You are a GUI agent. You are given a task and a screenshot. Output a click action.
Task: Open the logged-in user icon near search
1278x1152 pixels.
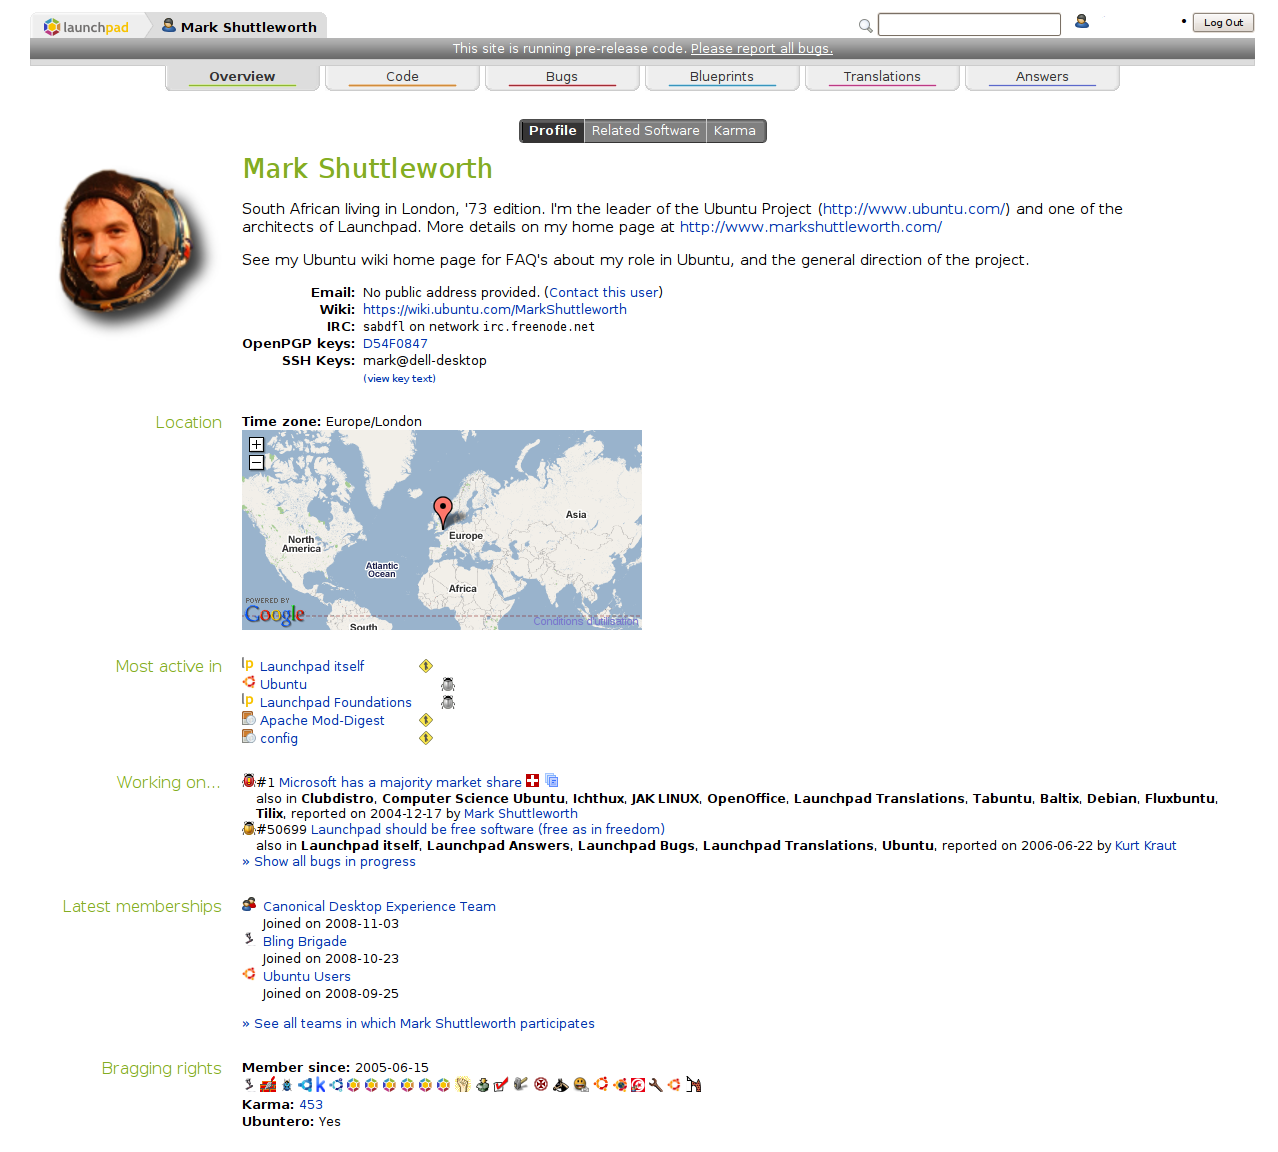tap(1081, 21)
